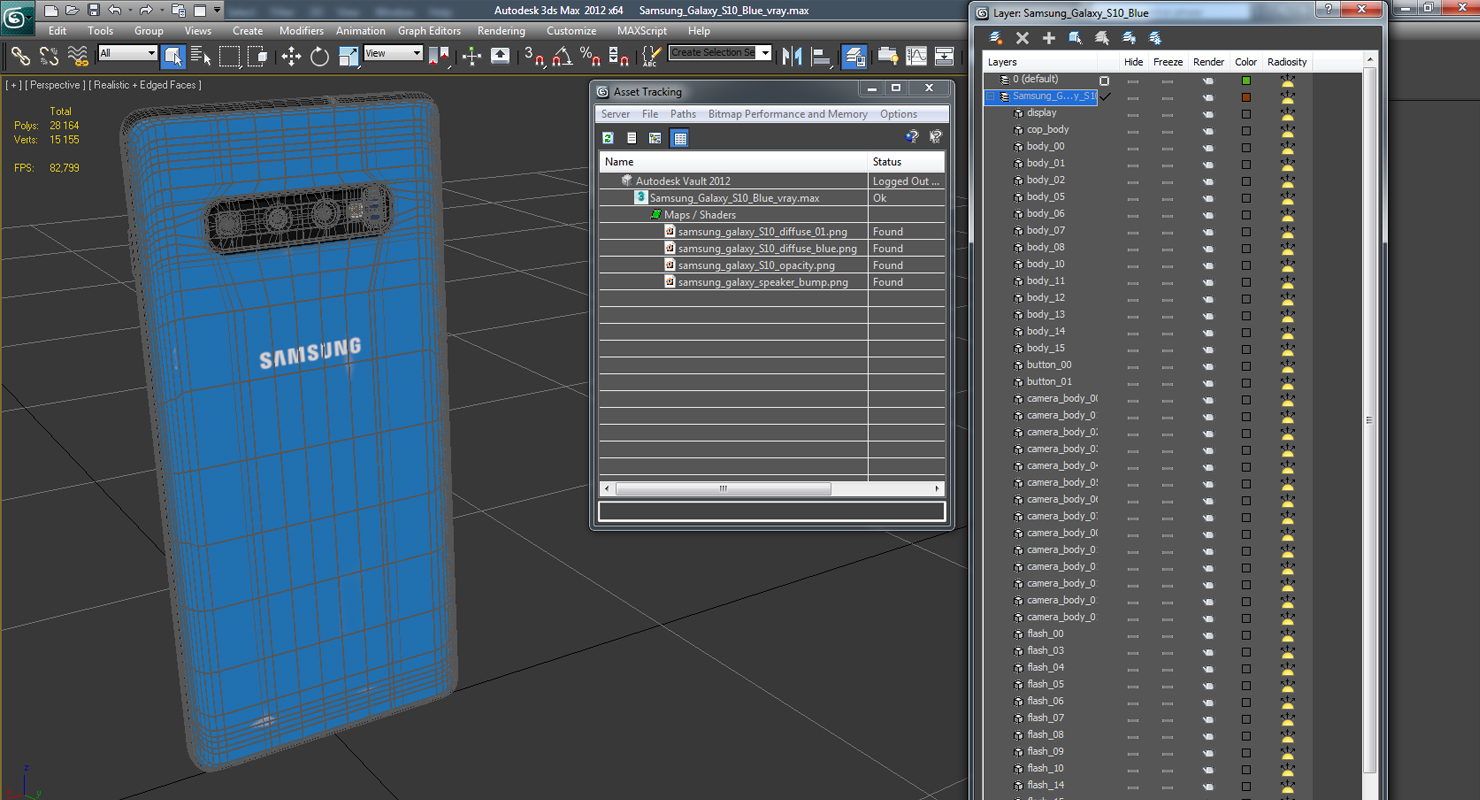Switch Asset Tracking to table view
Image resolution: width=1480 pixels, height=800 pixels.
click(680, 138)
